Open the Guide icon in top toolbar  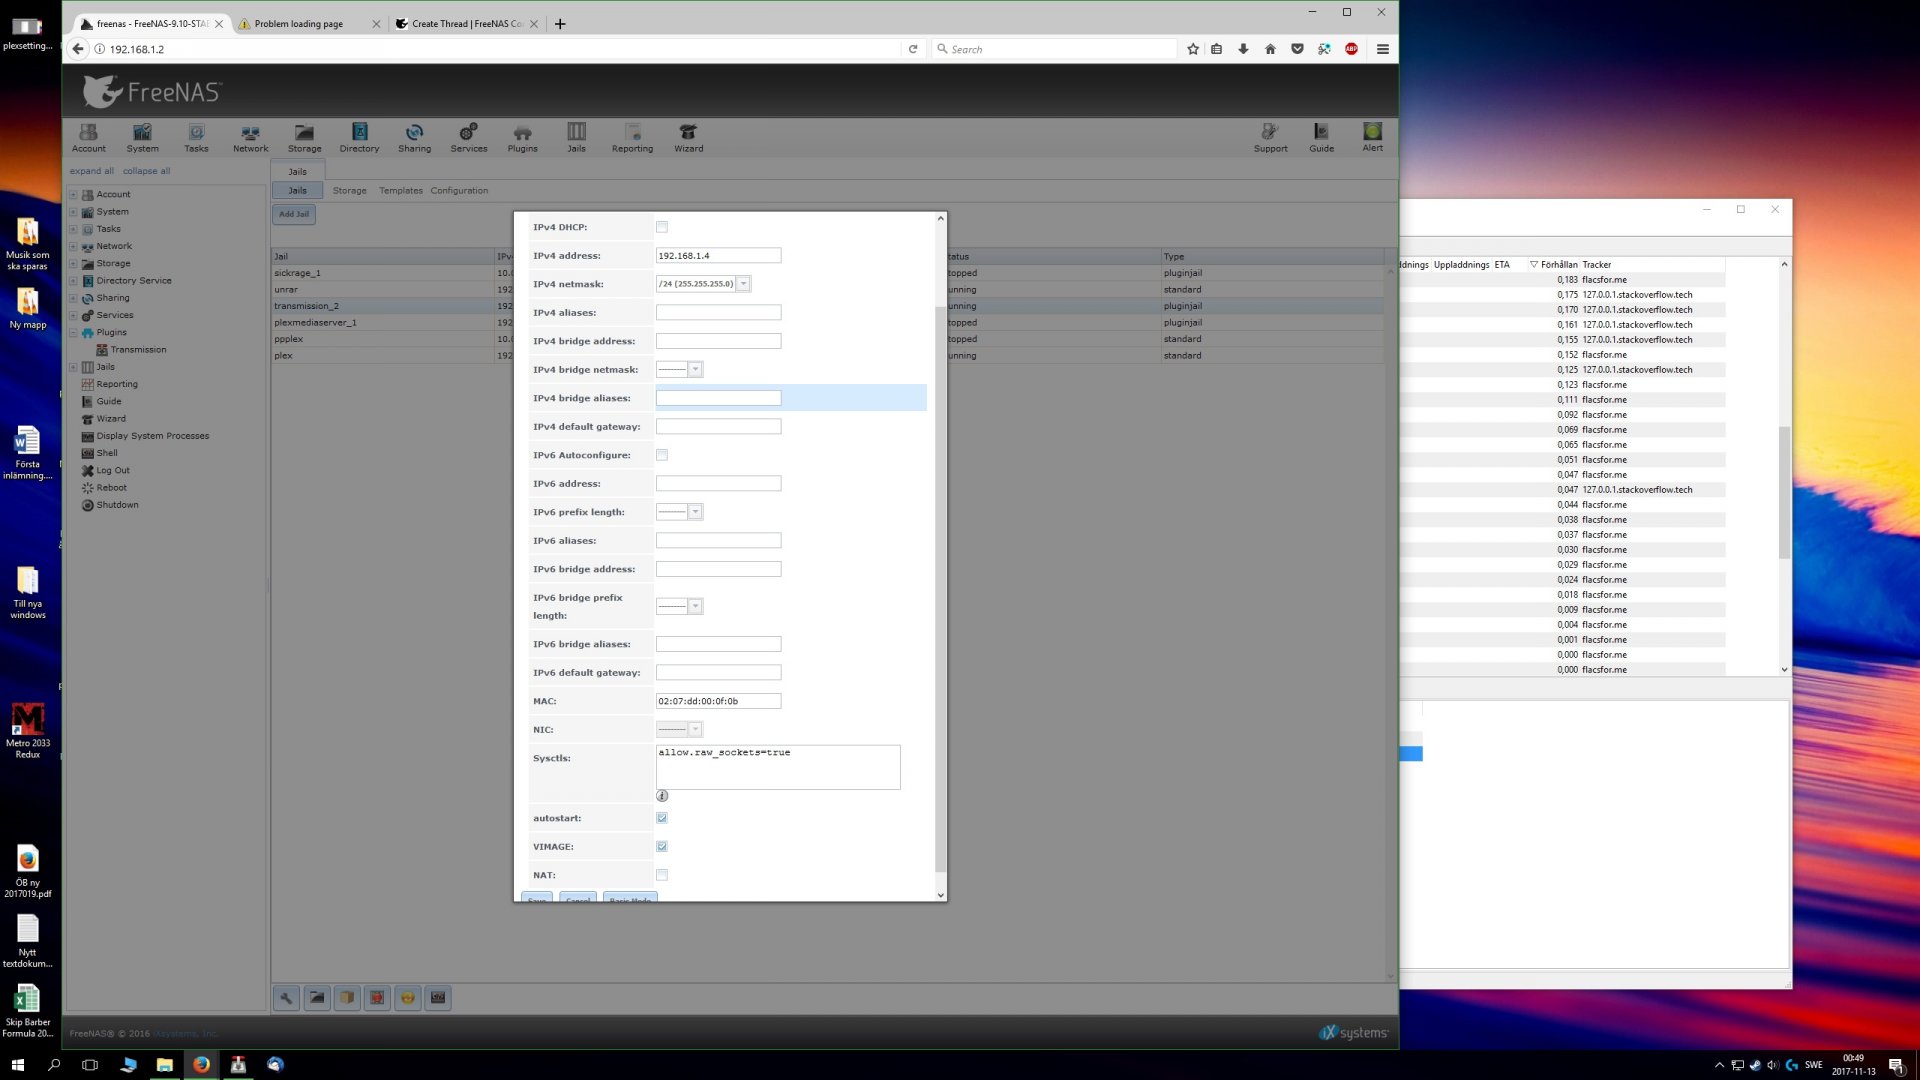click(x=1321, y=138)
